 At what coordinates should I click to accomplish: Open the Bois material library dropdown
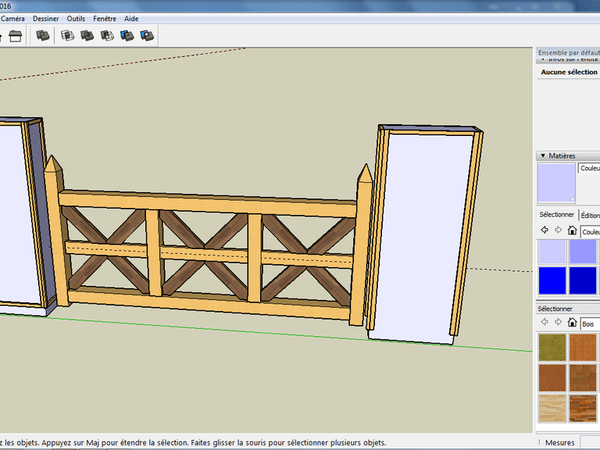[590, 323]
